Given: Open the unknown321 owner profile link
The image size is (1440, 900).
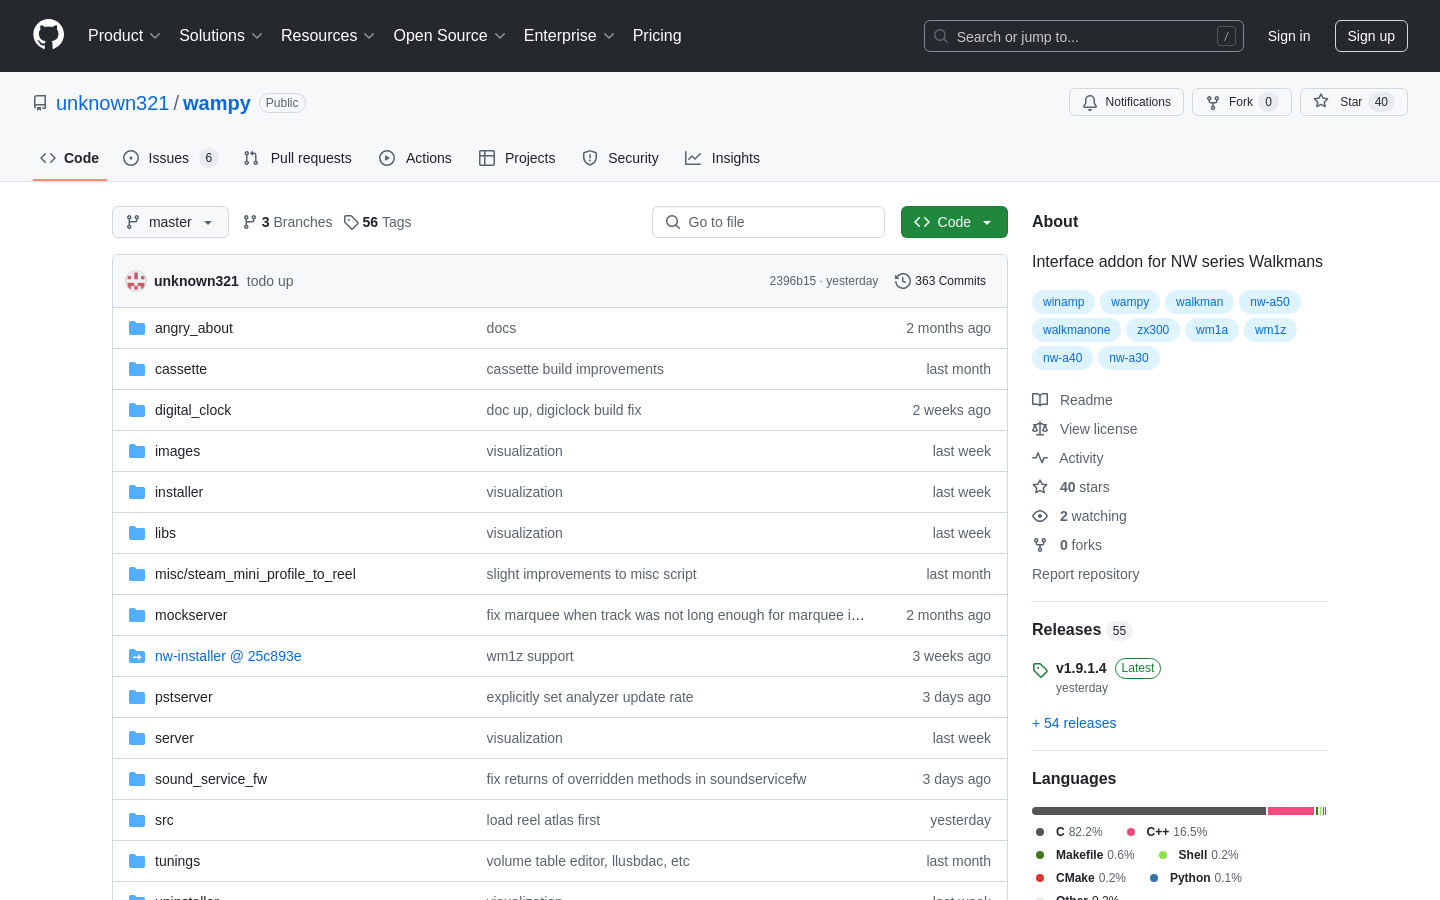Looking at the screenshot, I should pos(112,103).
